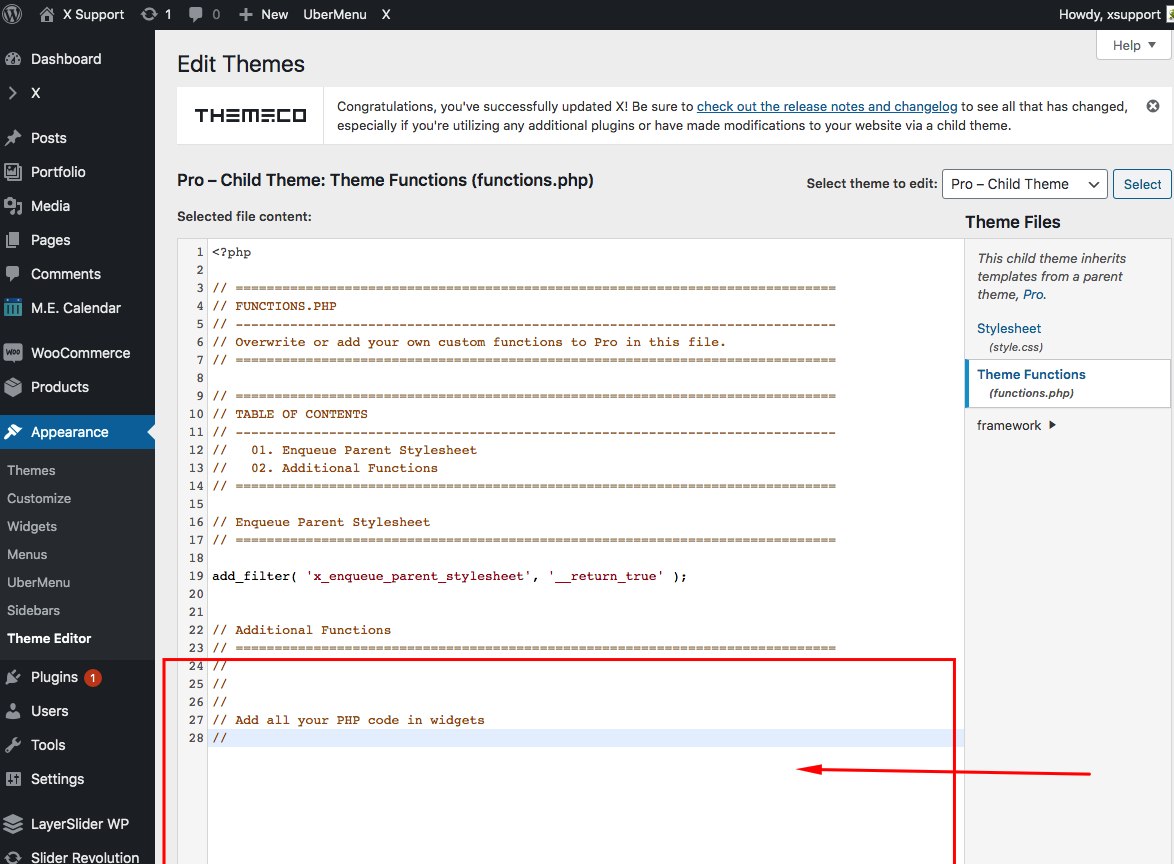Click the M.E. Calendar icon
The height and width of the screenshot is (864, 1174).
pos(13,308)
